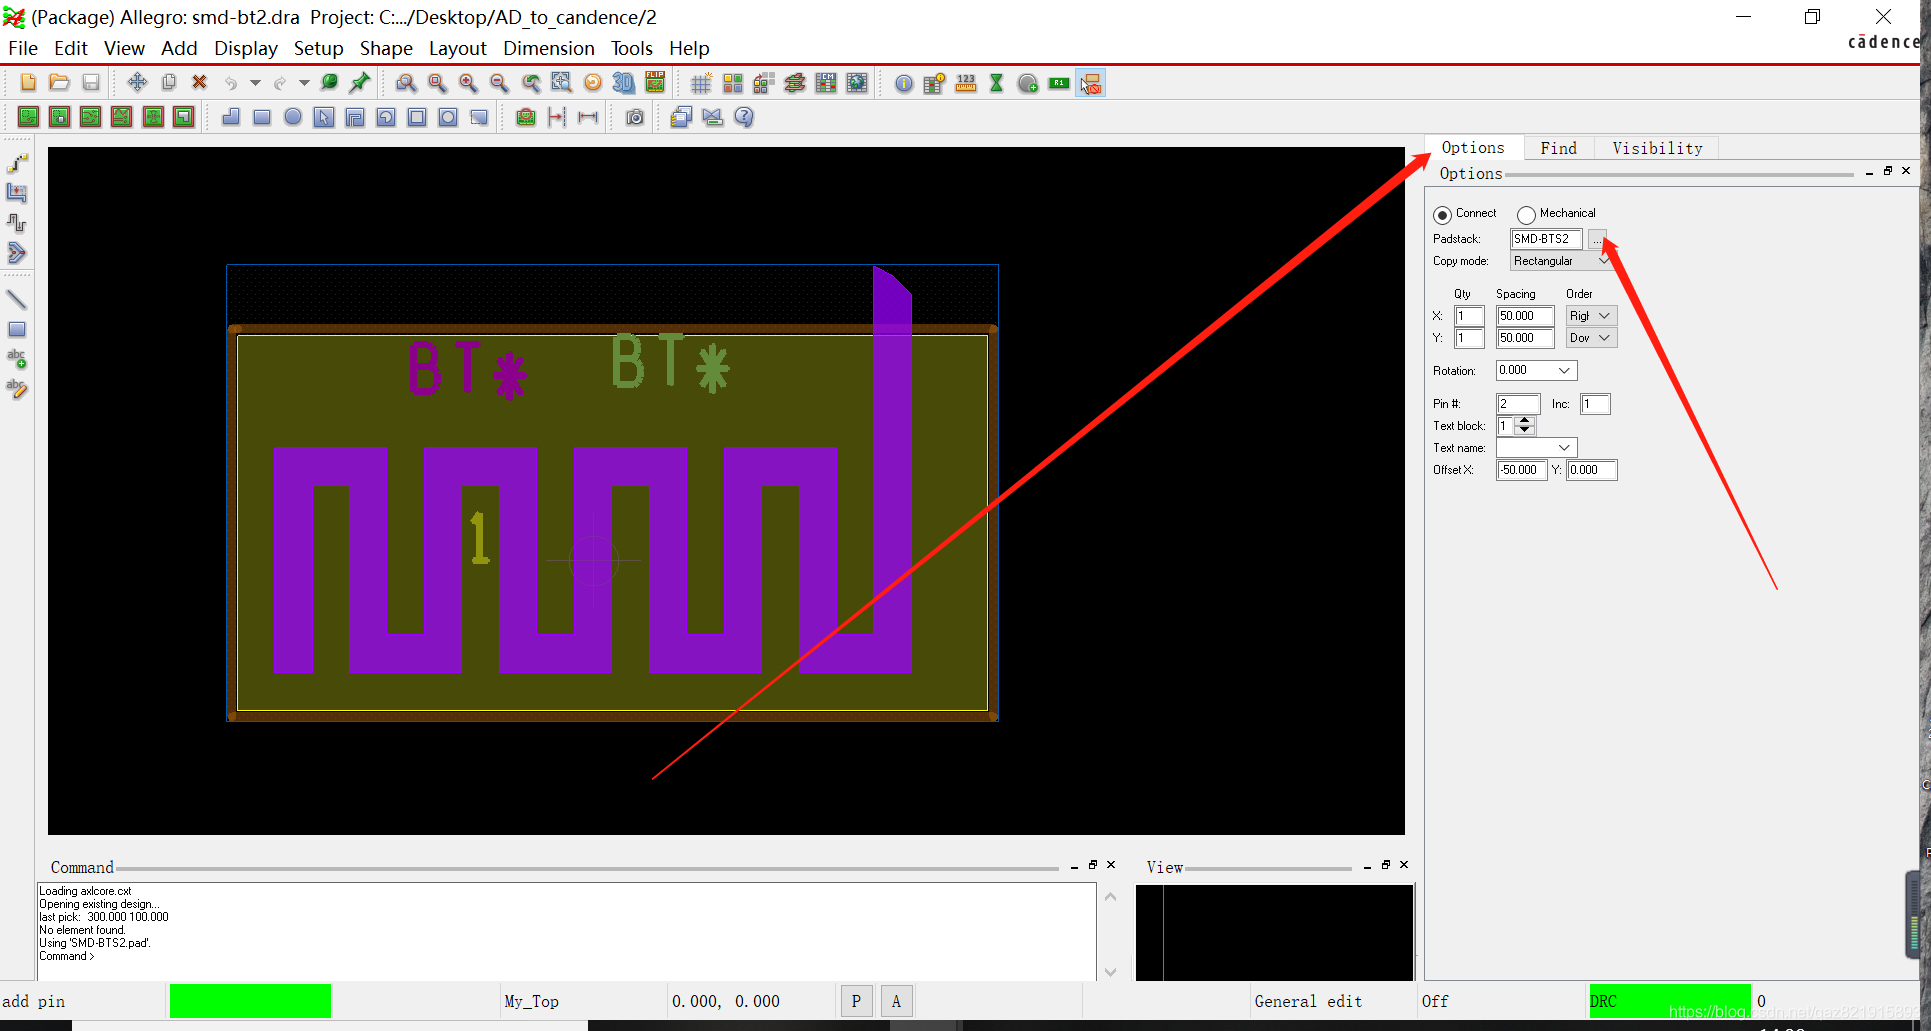The width and height of the screenshot is (1931, 1031).
Task: Click the Add Line tool in left sidebar
Action: 17,299
